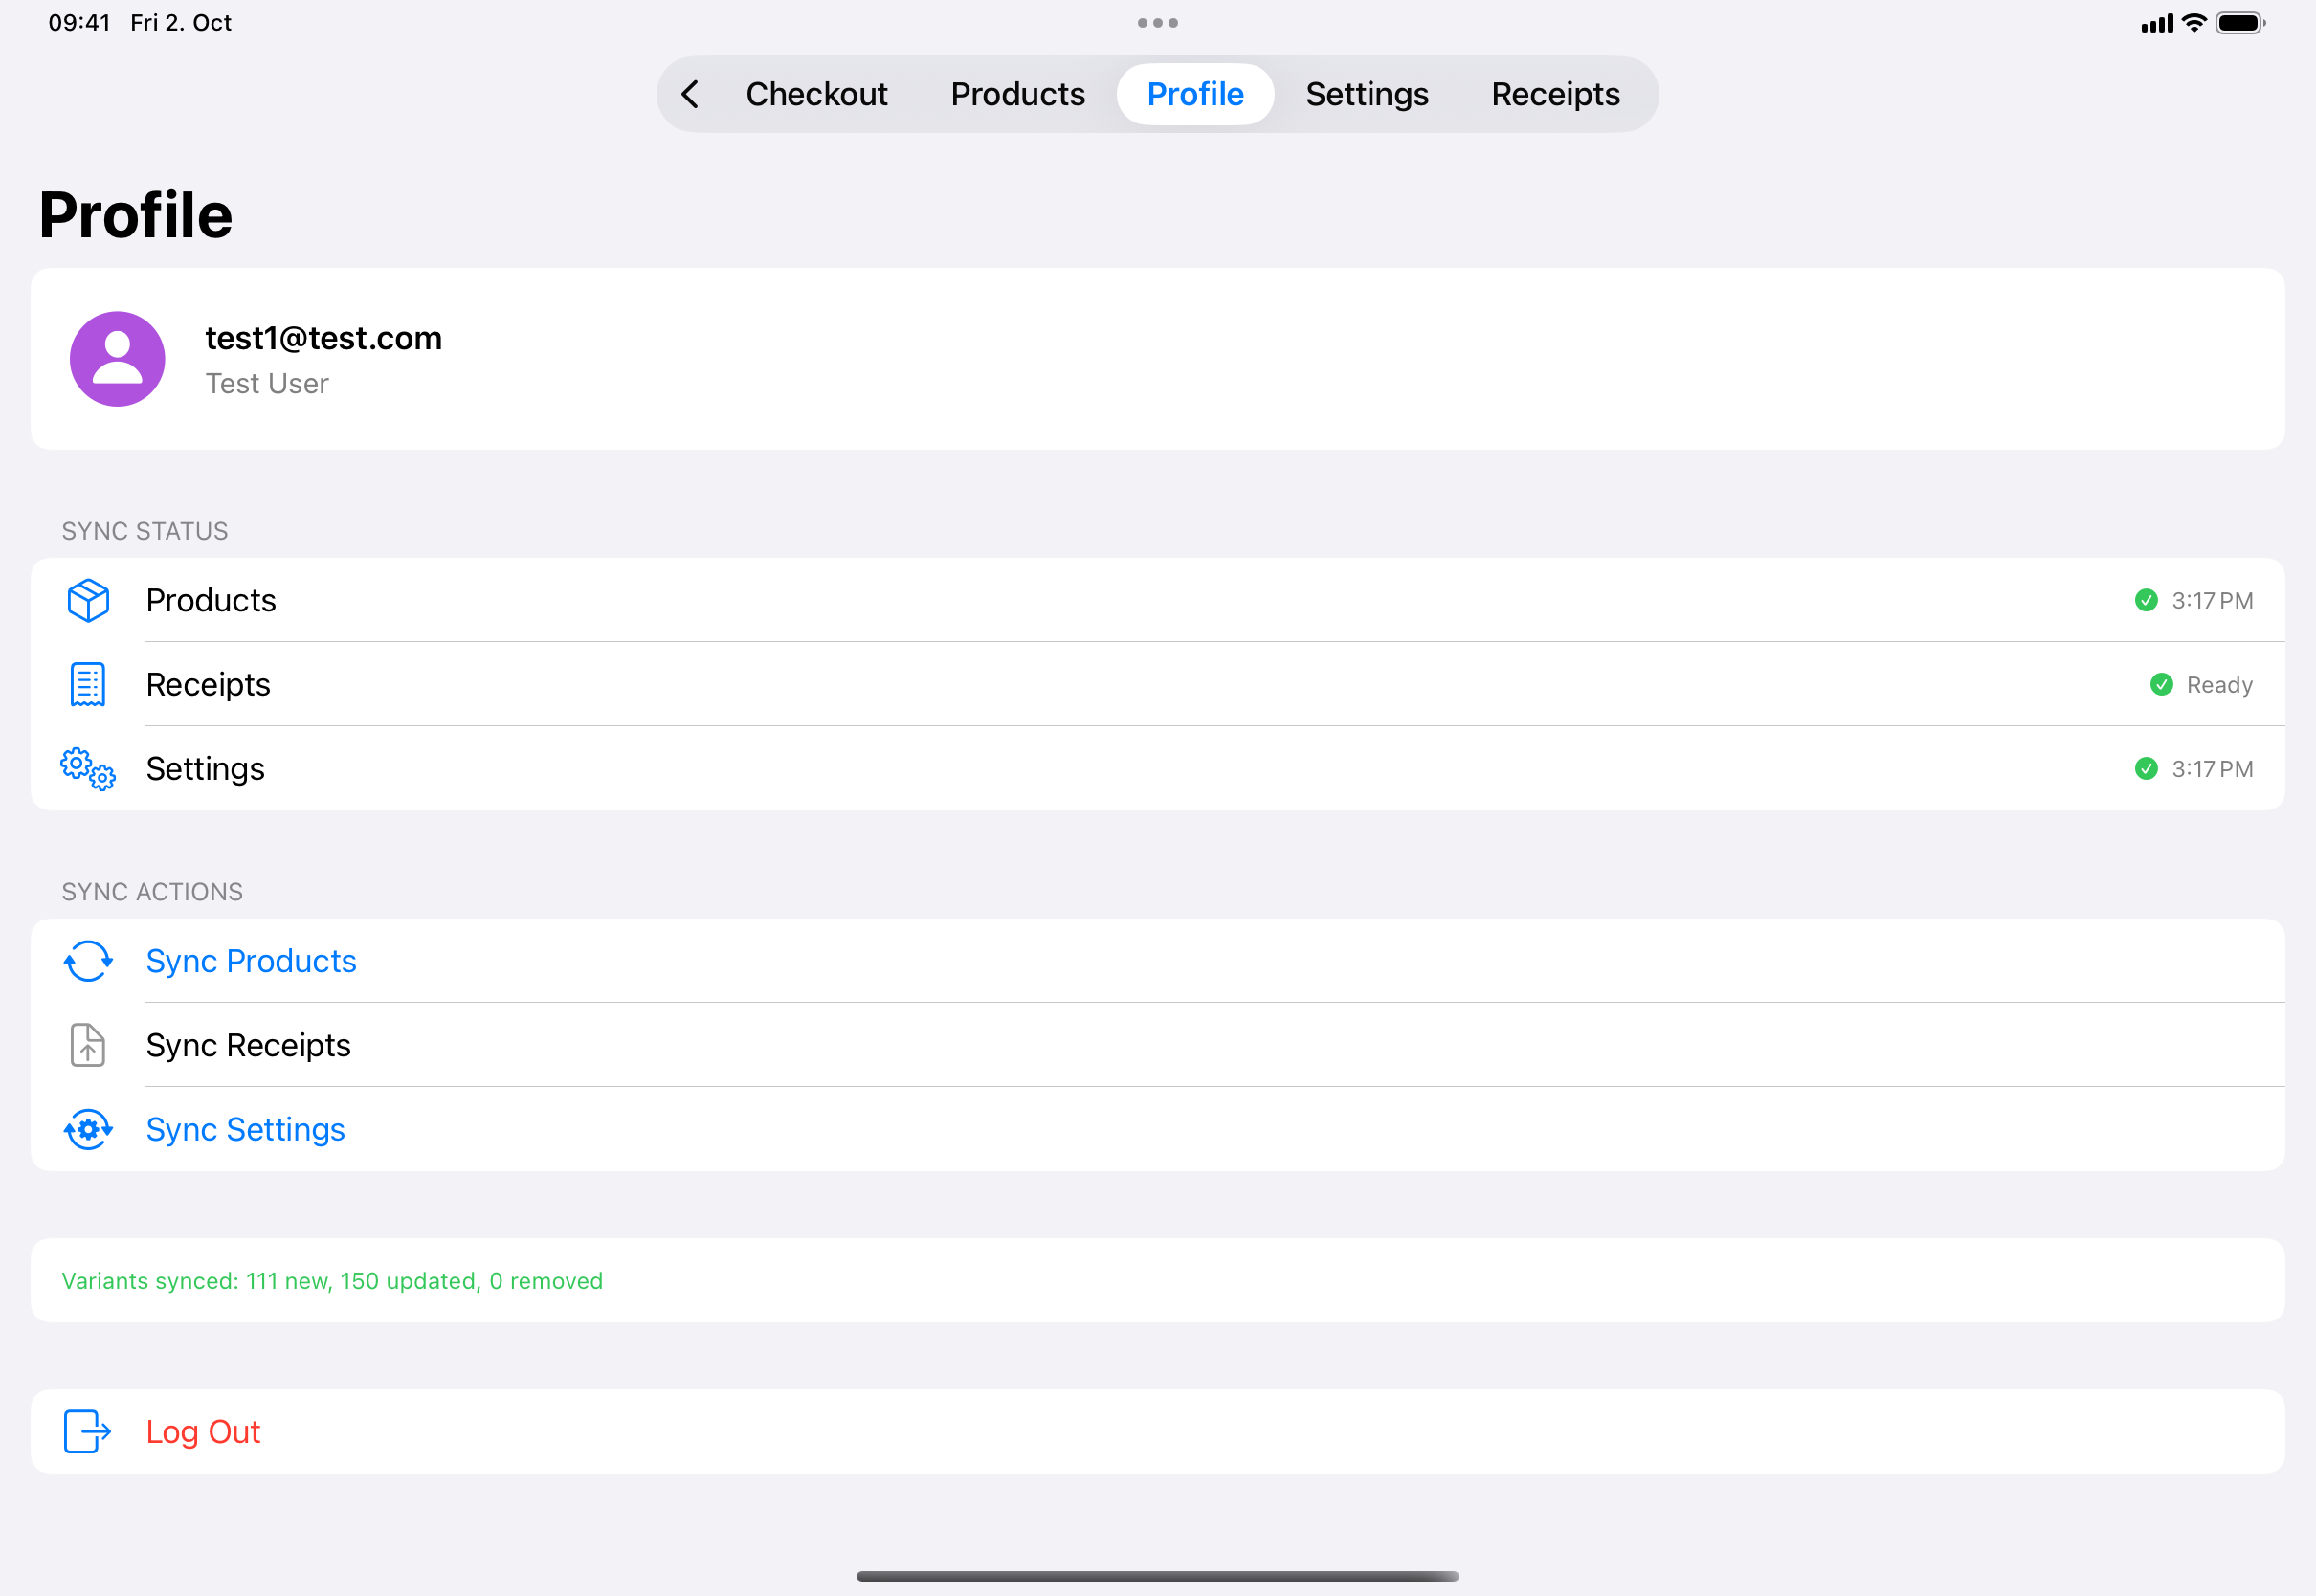Click the Test User name label
2316x1596 pixels.
pyautogui.click(x=267, y=383)
